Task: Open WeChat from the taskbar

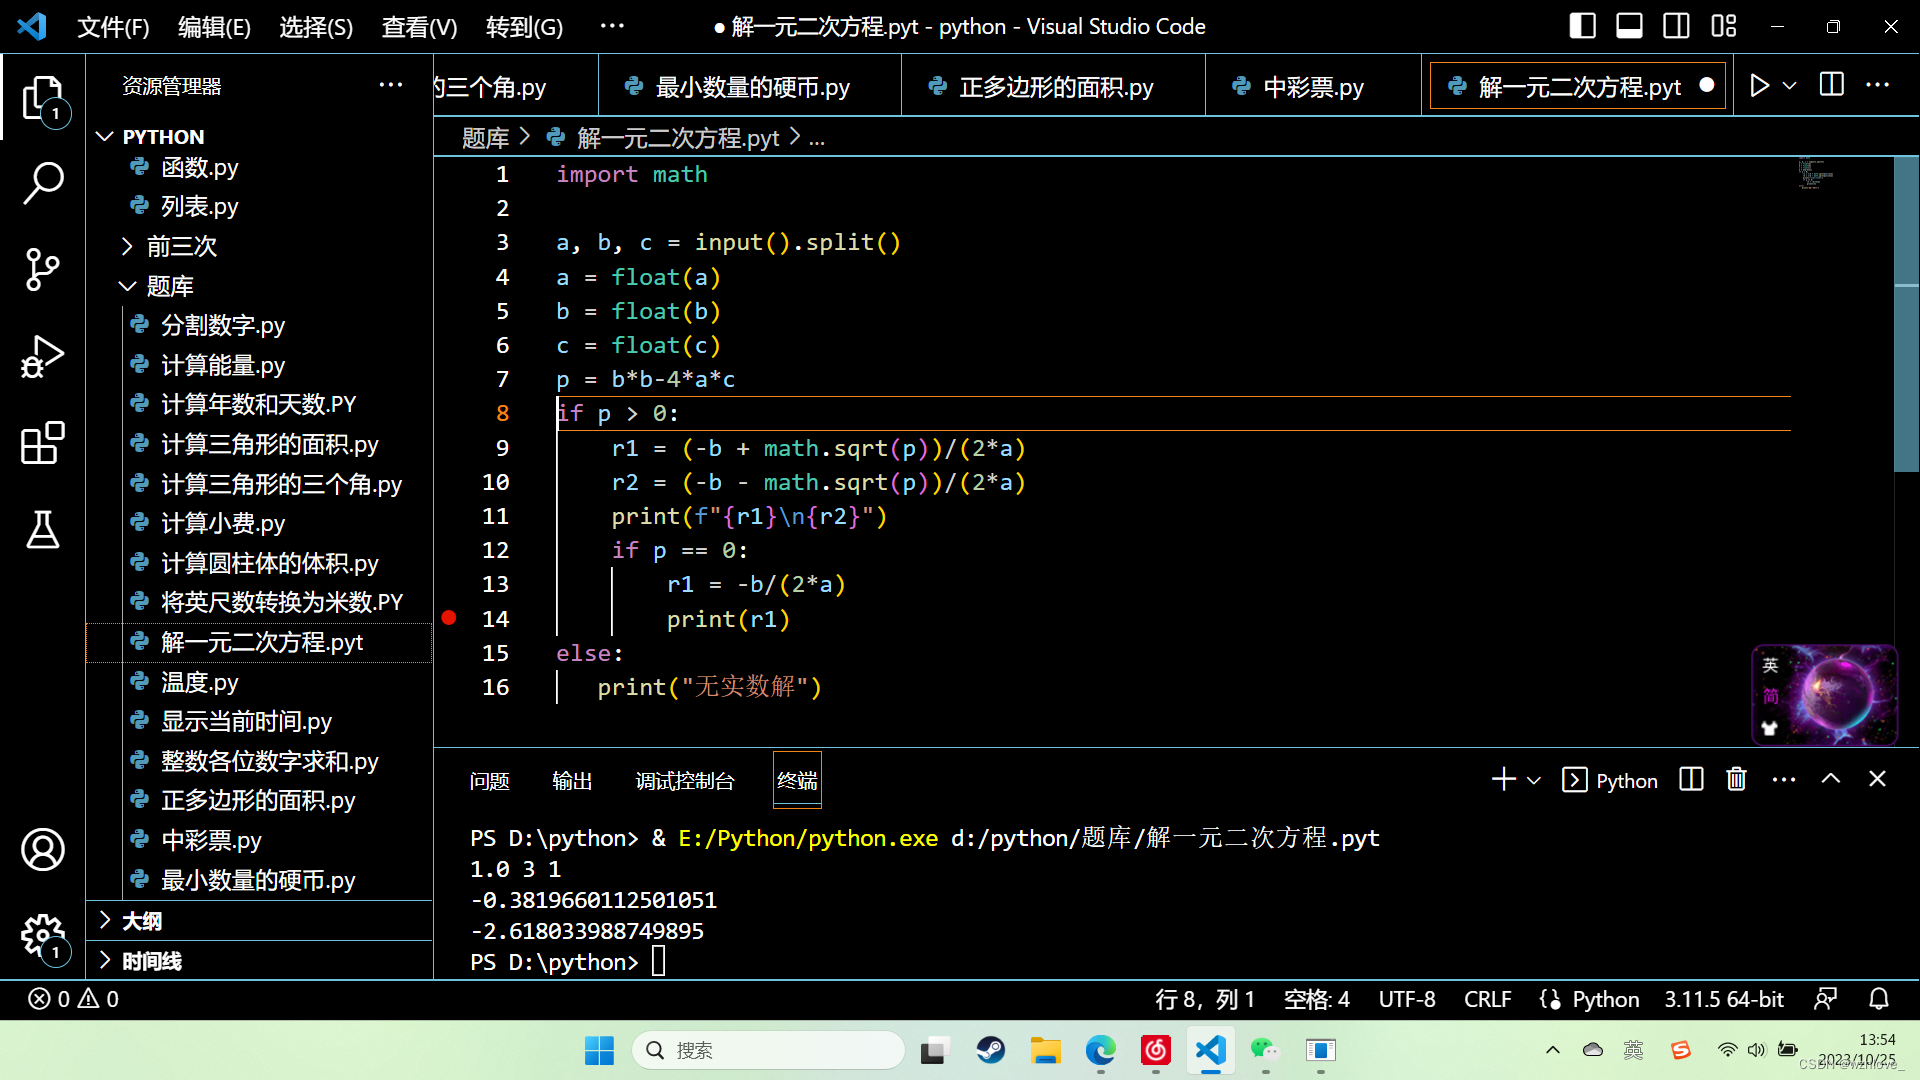Action: point(1265,1050)
